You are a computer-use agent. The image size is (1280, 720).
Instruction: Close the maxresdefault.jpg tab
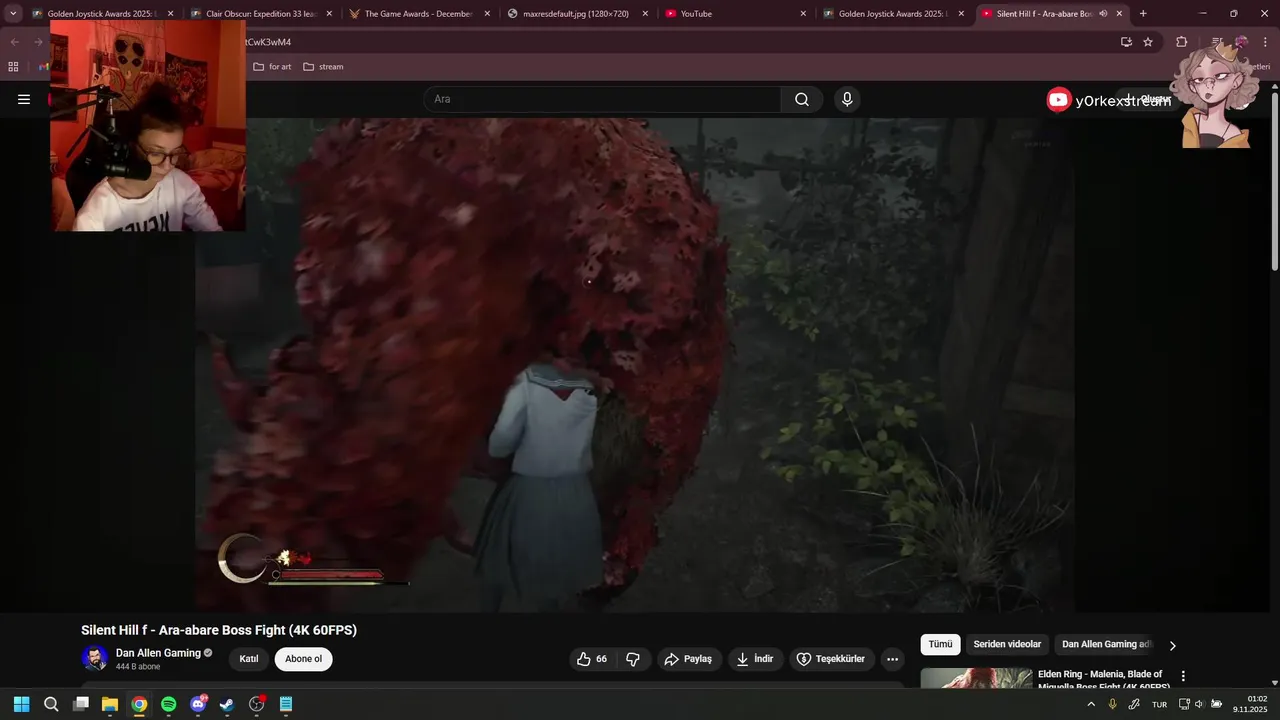[645, 14]
